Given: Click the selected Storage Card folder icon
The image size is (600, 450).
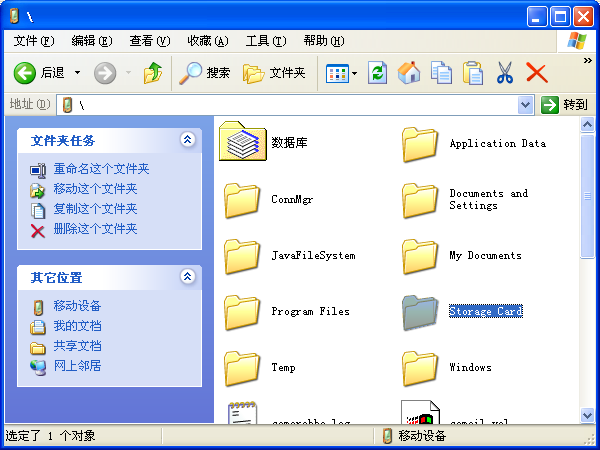Looking at the screenshot, I should [420, 312].
